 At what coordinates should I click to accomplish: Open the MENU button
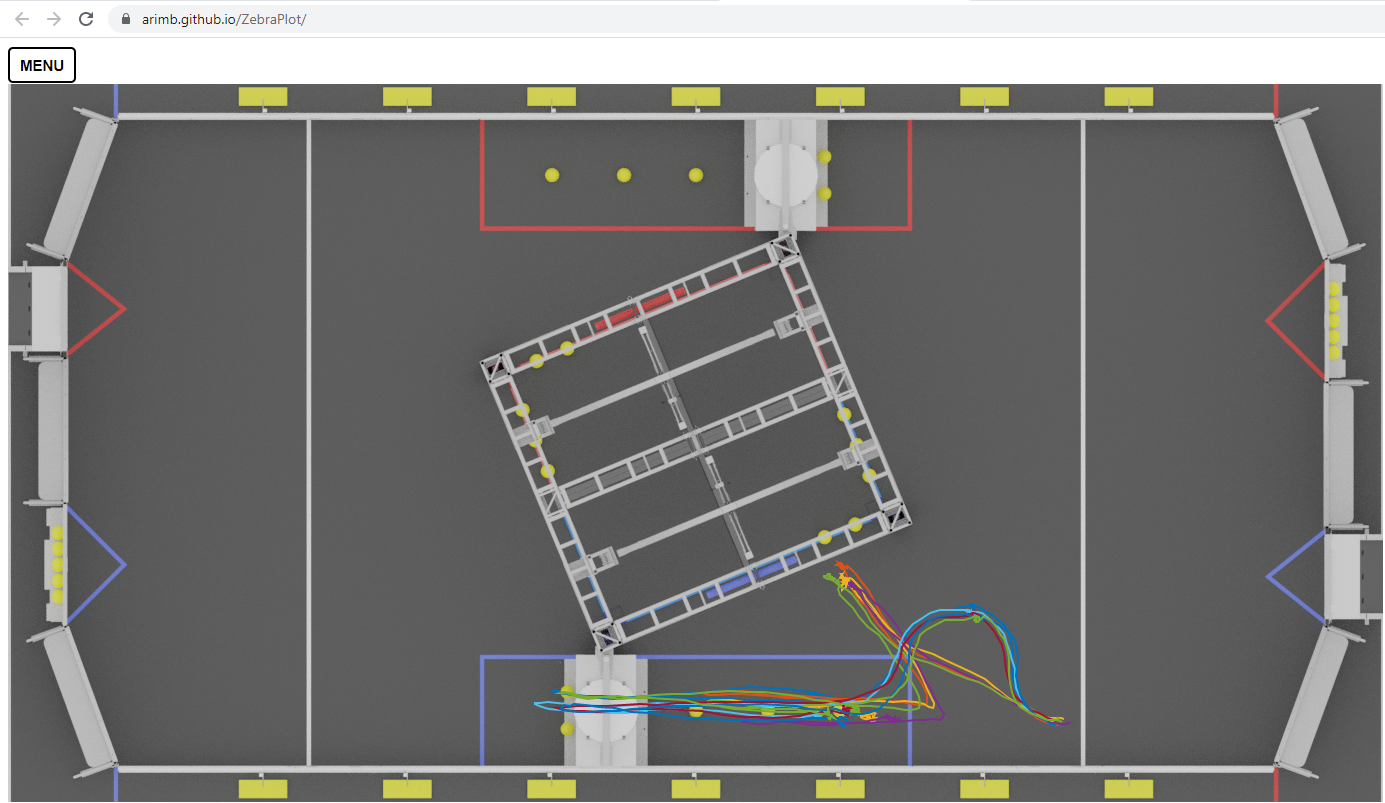tap(42, 65)
